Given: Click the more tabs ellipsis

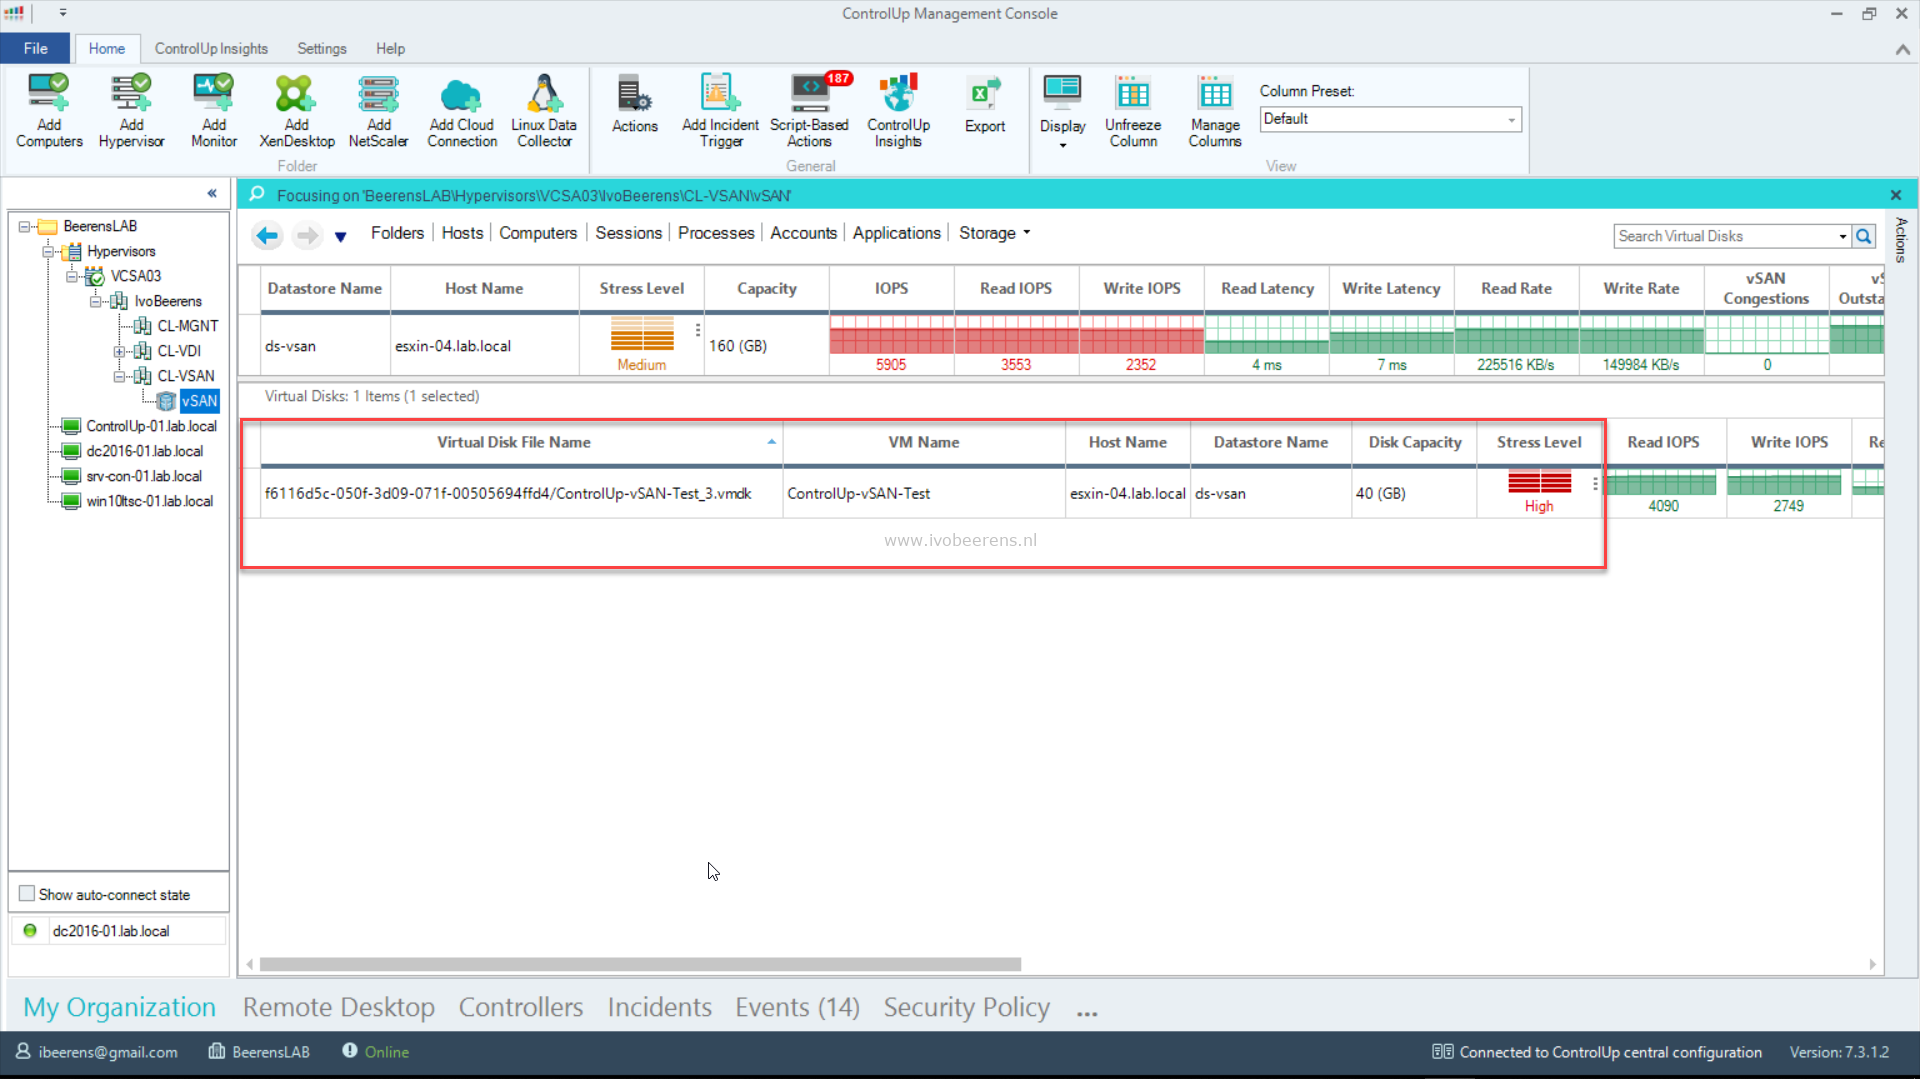Looking at the screenshot, I should point(1087,1013).
